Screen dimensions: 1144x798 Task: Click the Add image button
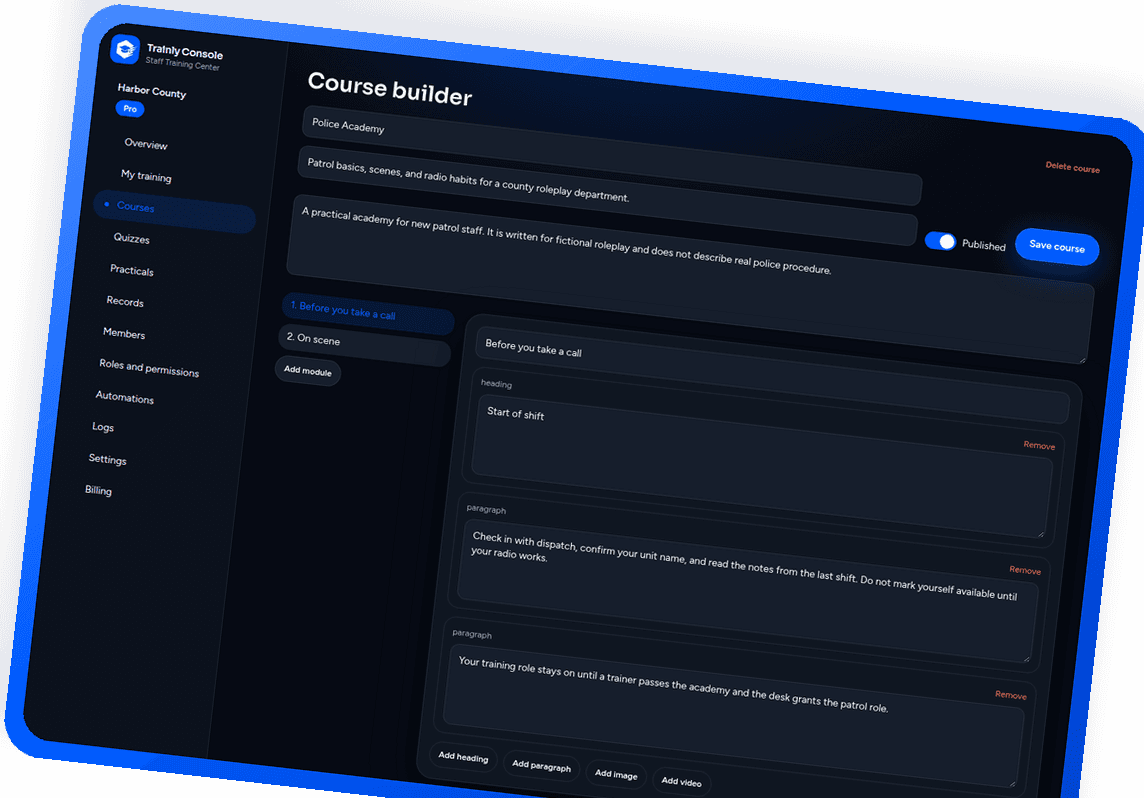[616, 774]
